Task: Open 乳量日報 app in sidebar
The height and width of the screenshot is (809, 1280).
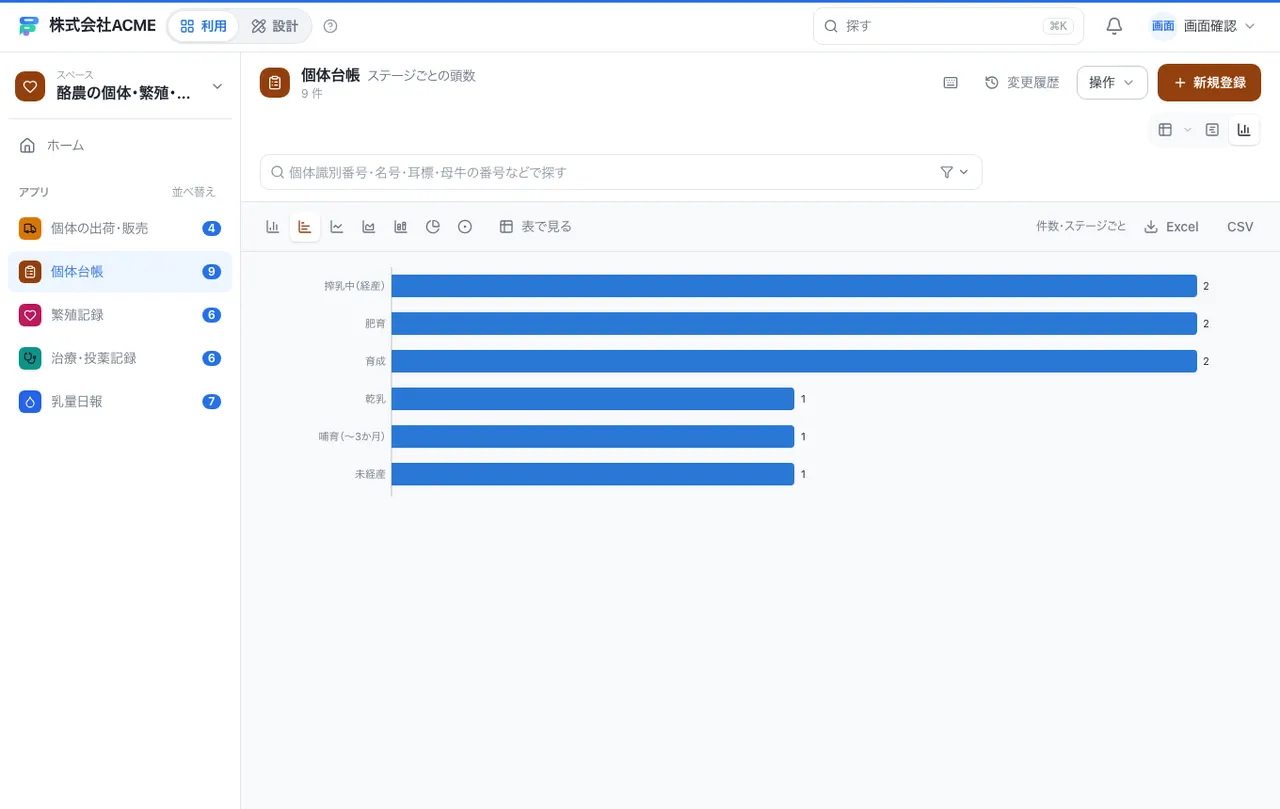Action: 120,402
